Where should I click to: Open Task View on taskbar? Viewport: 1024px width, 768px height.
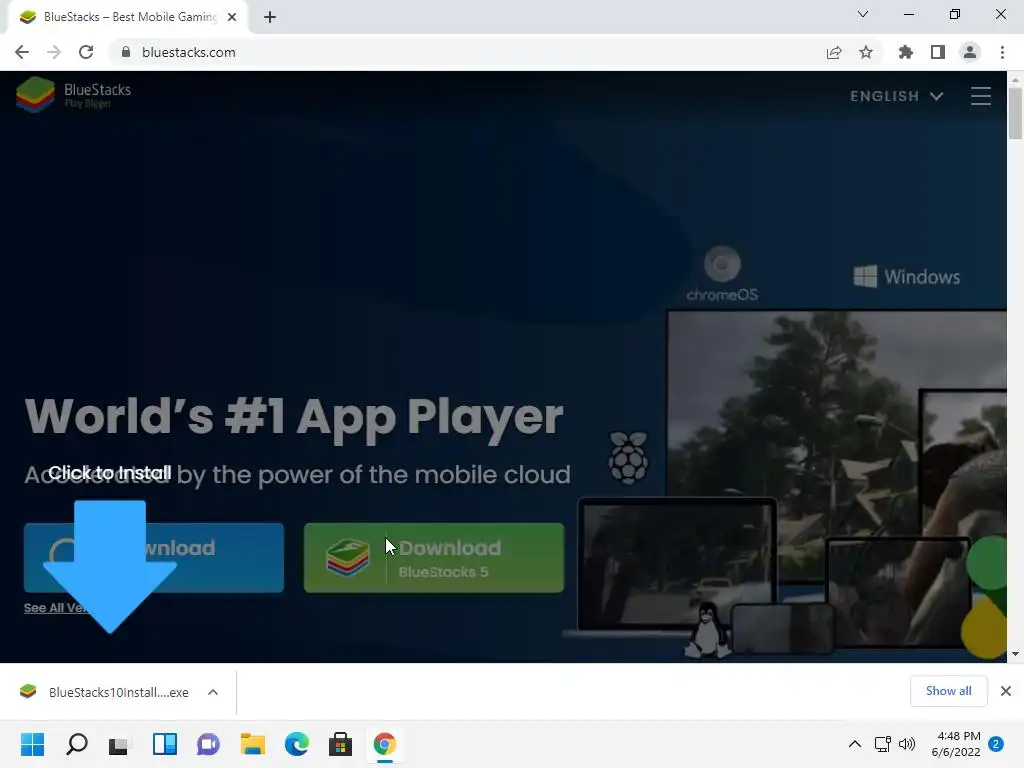point(120,744)
